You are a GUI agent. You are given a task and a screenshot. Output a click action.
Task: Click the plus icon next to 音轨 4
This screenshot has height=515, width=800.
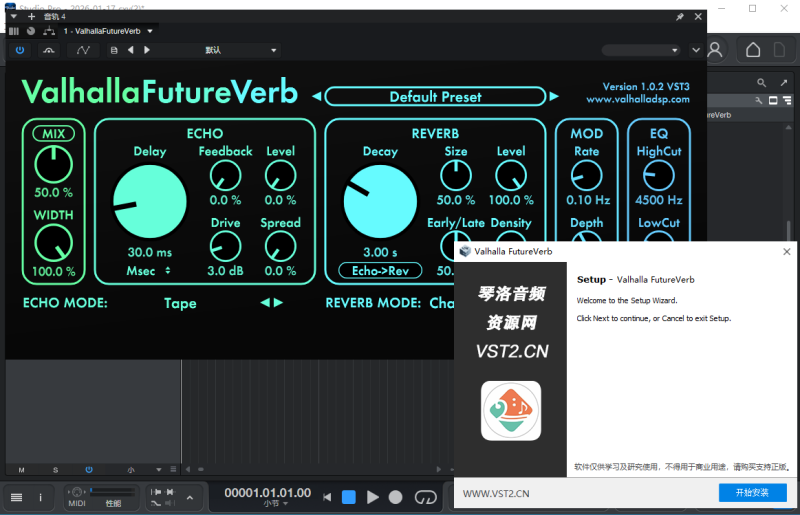coord(31,16)
